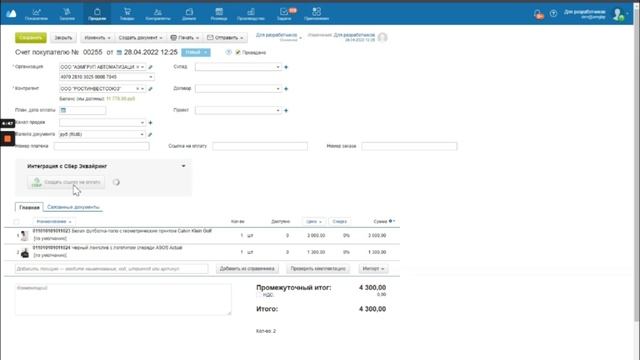The width and height of the screenshot is (640, 360).
Task: Collapse Интеграция с Сбер Эквайринг panel
Action: [x=183, y=166]
